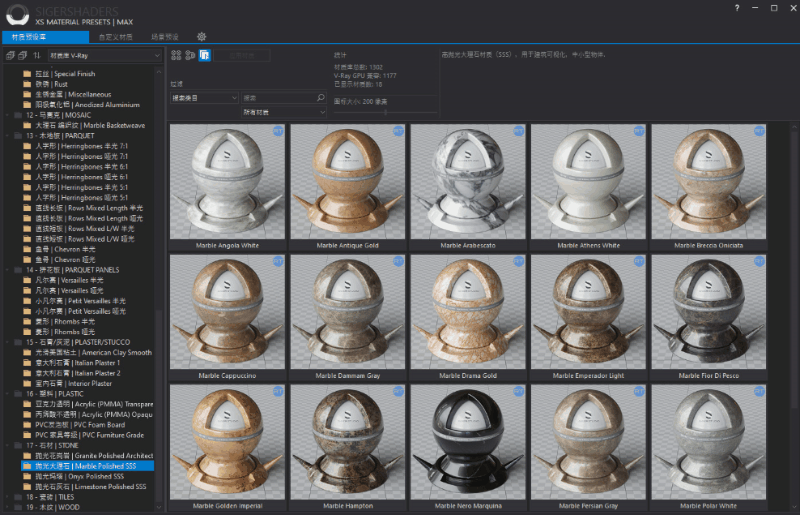Click the collapse all categories icon

[22, 56]
